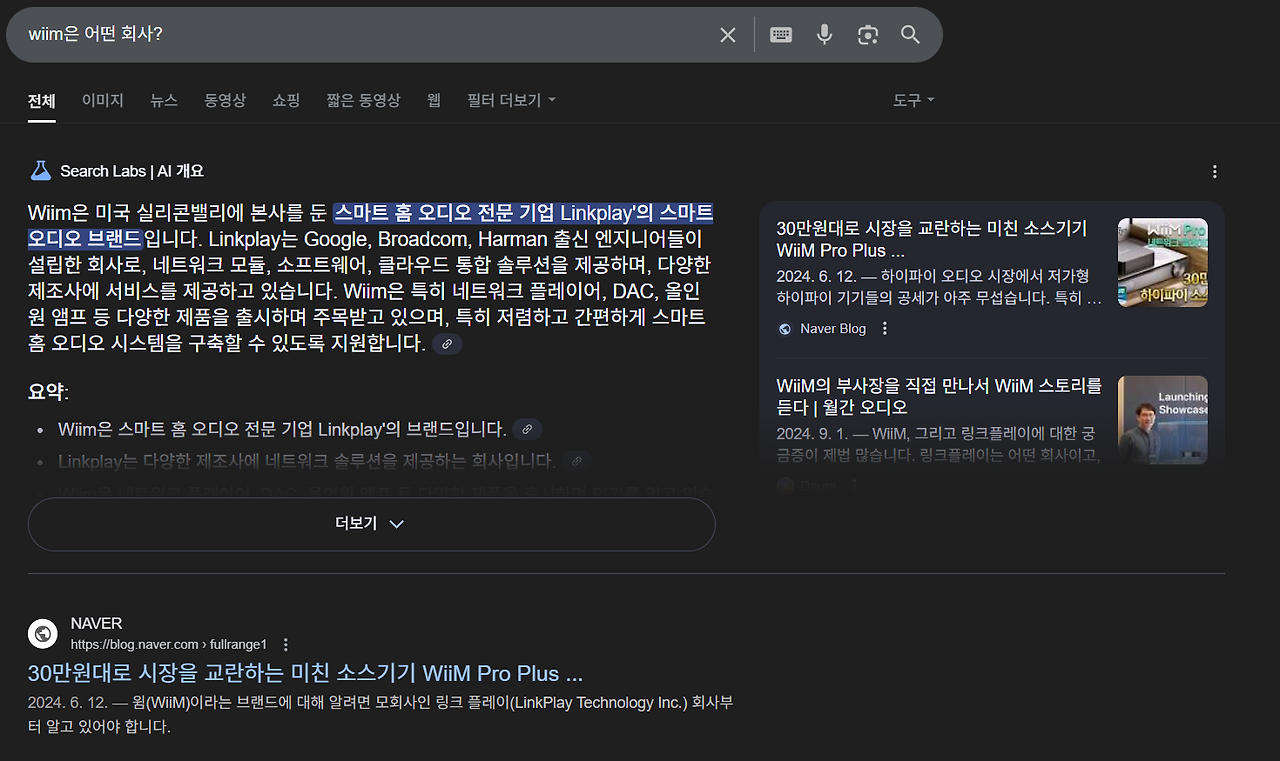Switch to the 짧은 동영상 tab

click(x=363, y=100)
